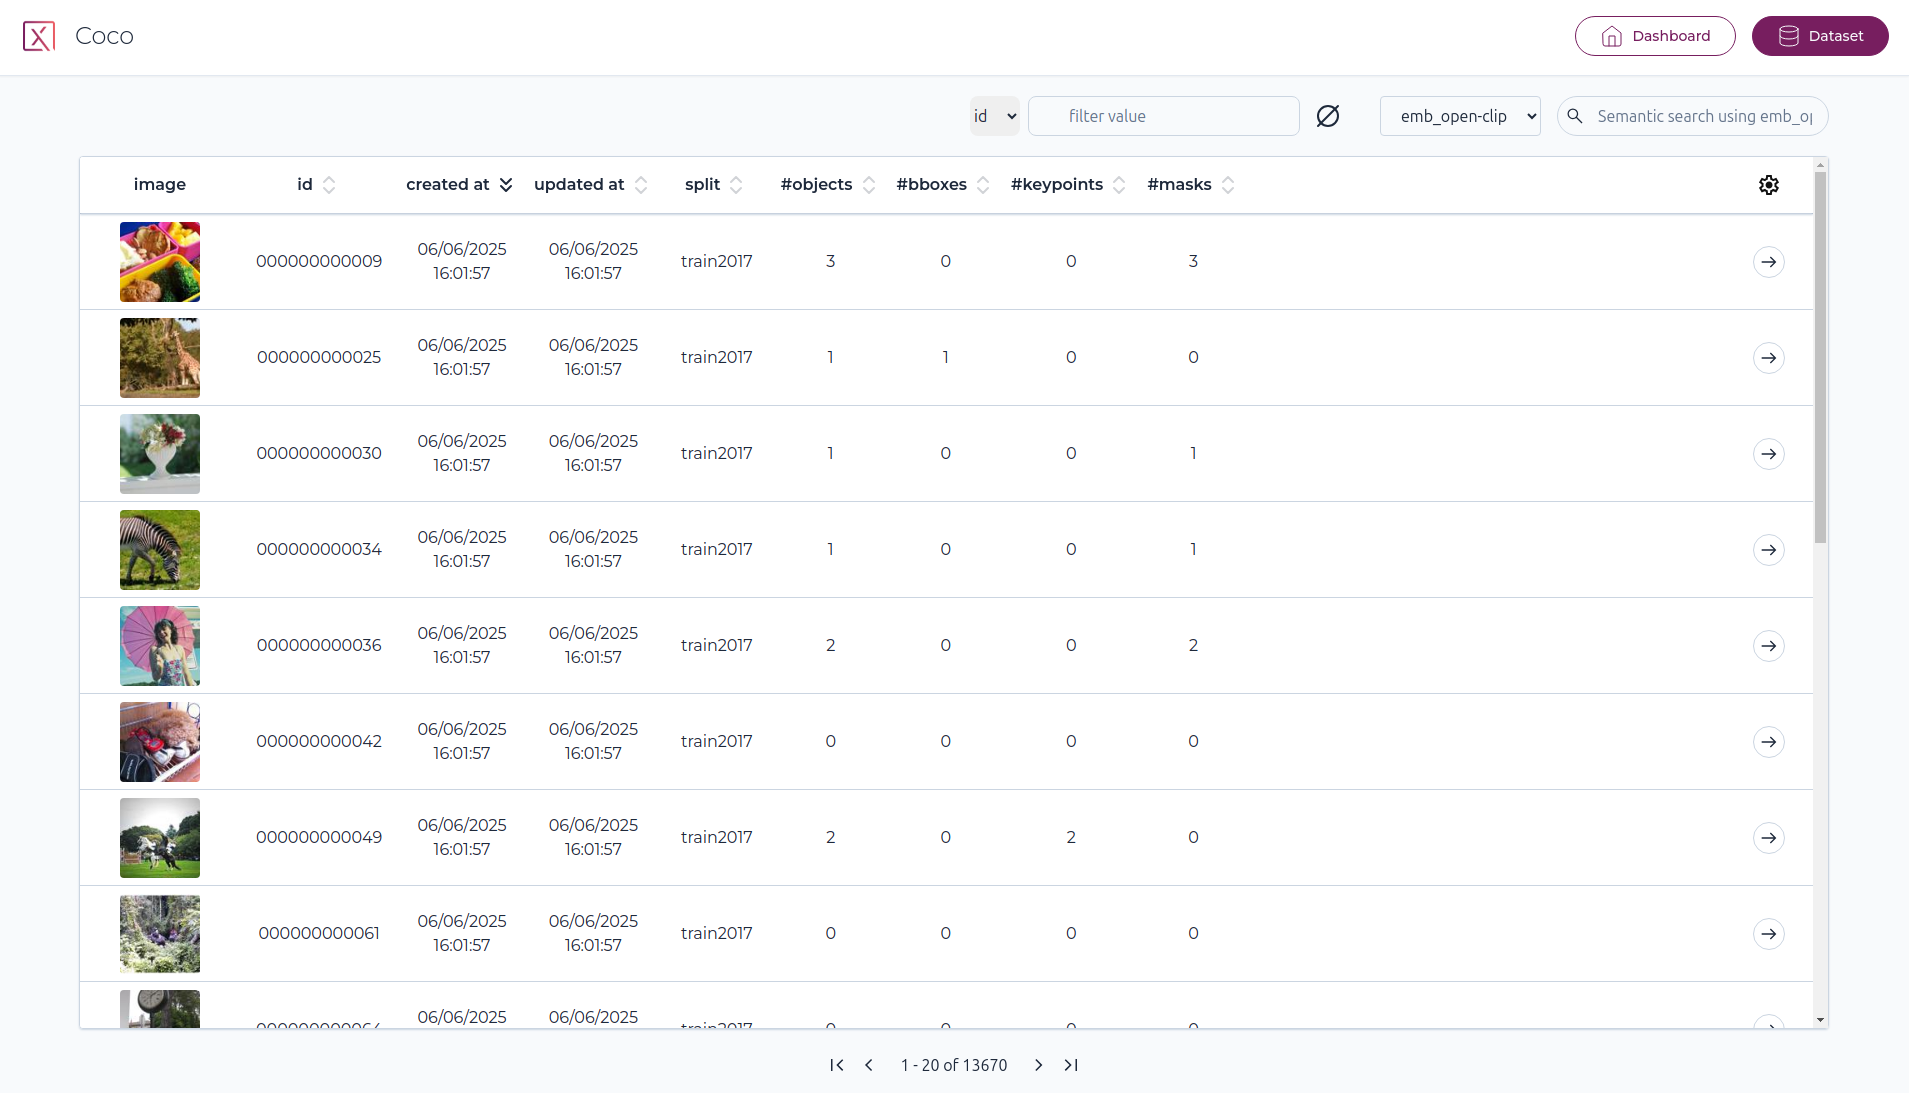Focus the filter value input
The width and height of the screenshot is (1909, 1093).
(x=1164, y=116)
